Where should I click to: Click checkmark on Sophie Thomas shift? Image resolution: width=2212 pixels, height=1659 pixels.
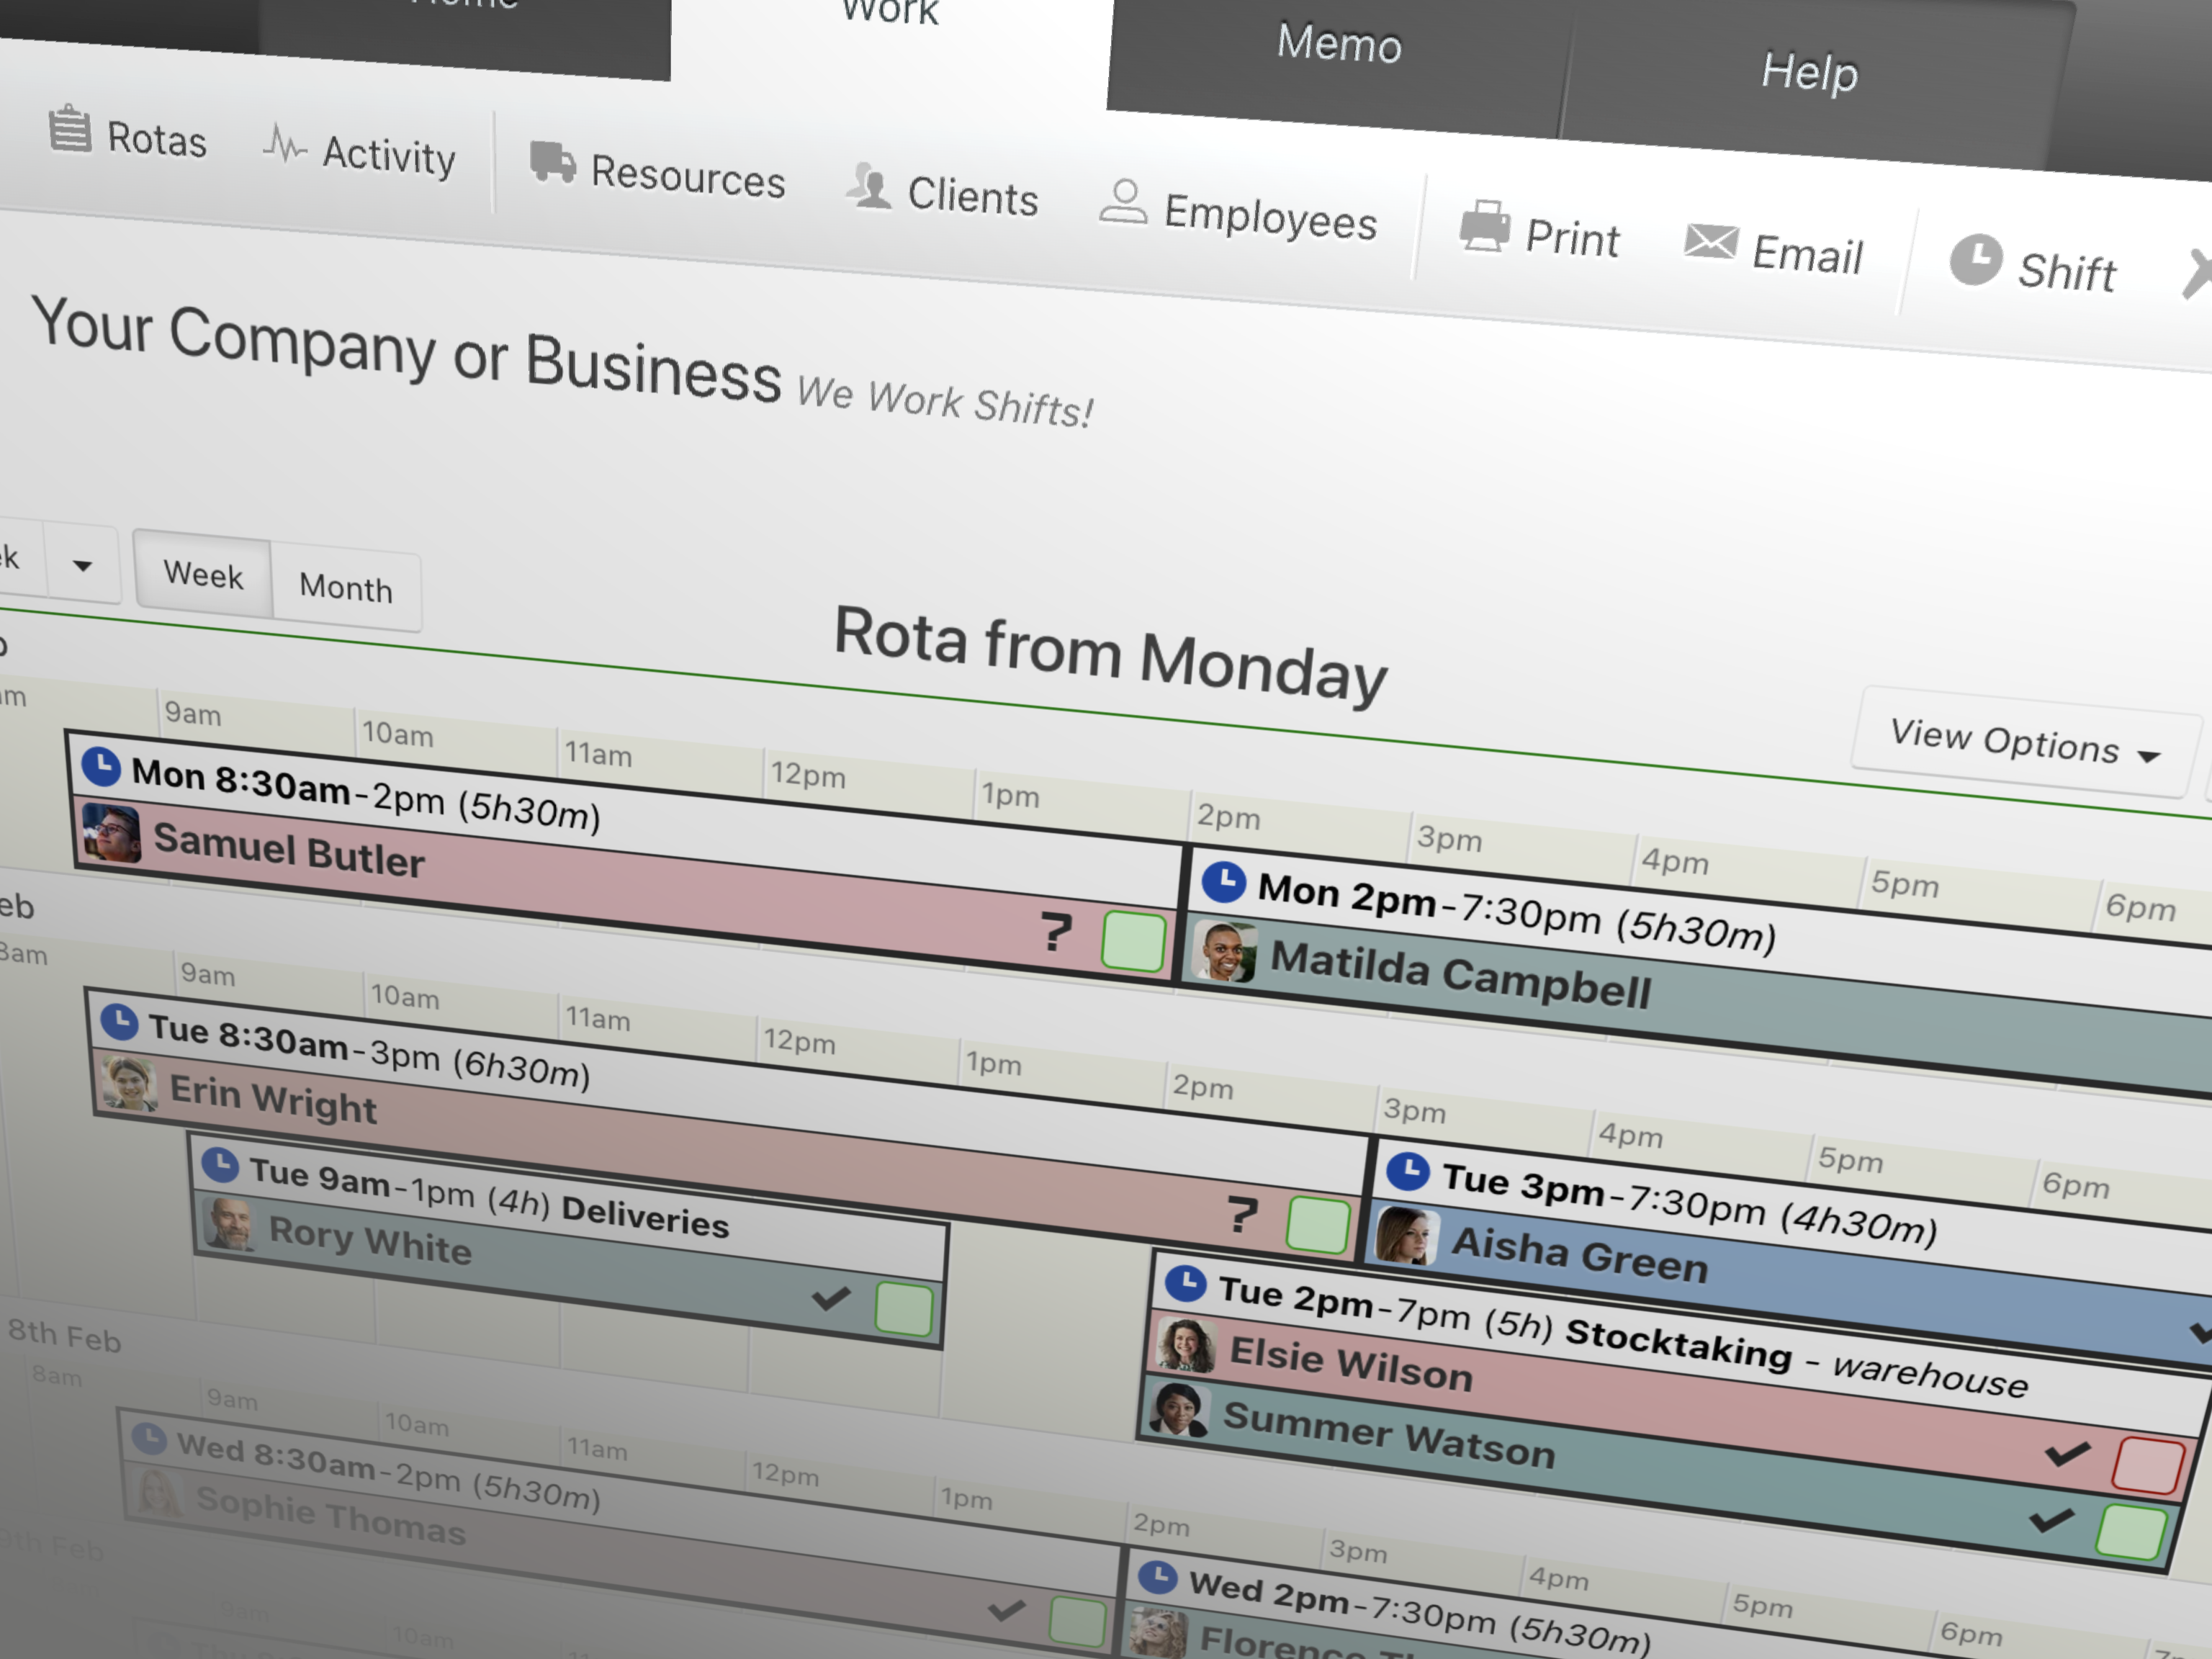coord(1006,1609)
